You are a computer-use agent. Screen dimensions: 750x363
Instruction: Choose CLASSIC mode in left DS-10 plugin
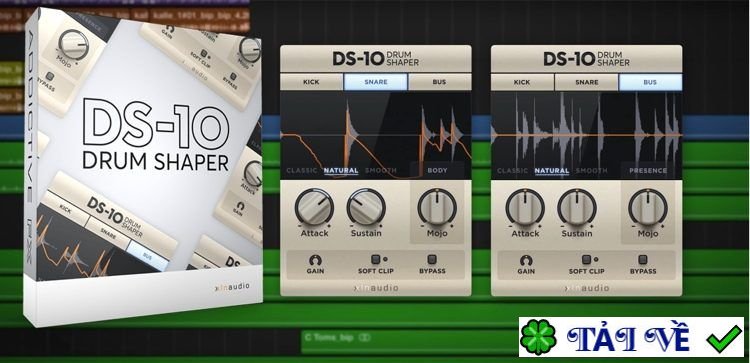coord(302,170)
